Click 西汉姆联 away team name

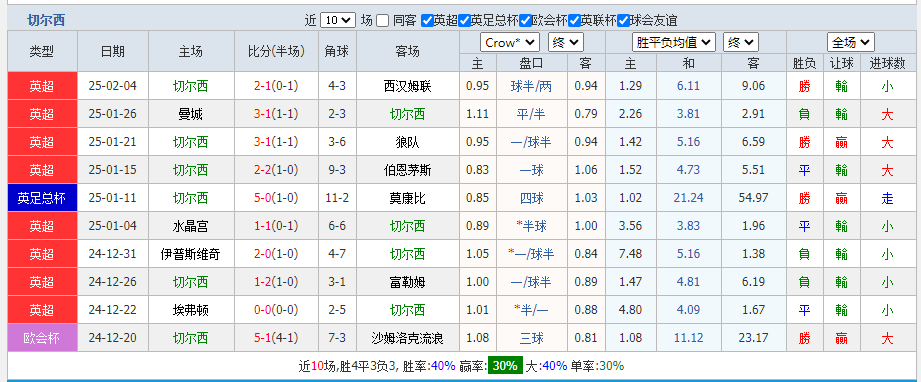pos(408,86)
